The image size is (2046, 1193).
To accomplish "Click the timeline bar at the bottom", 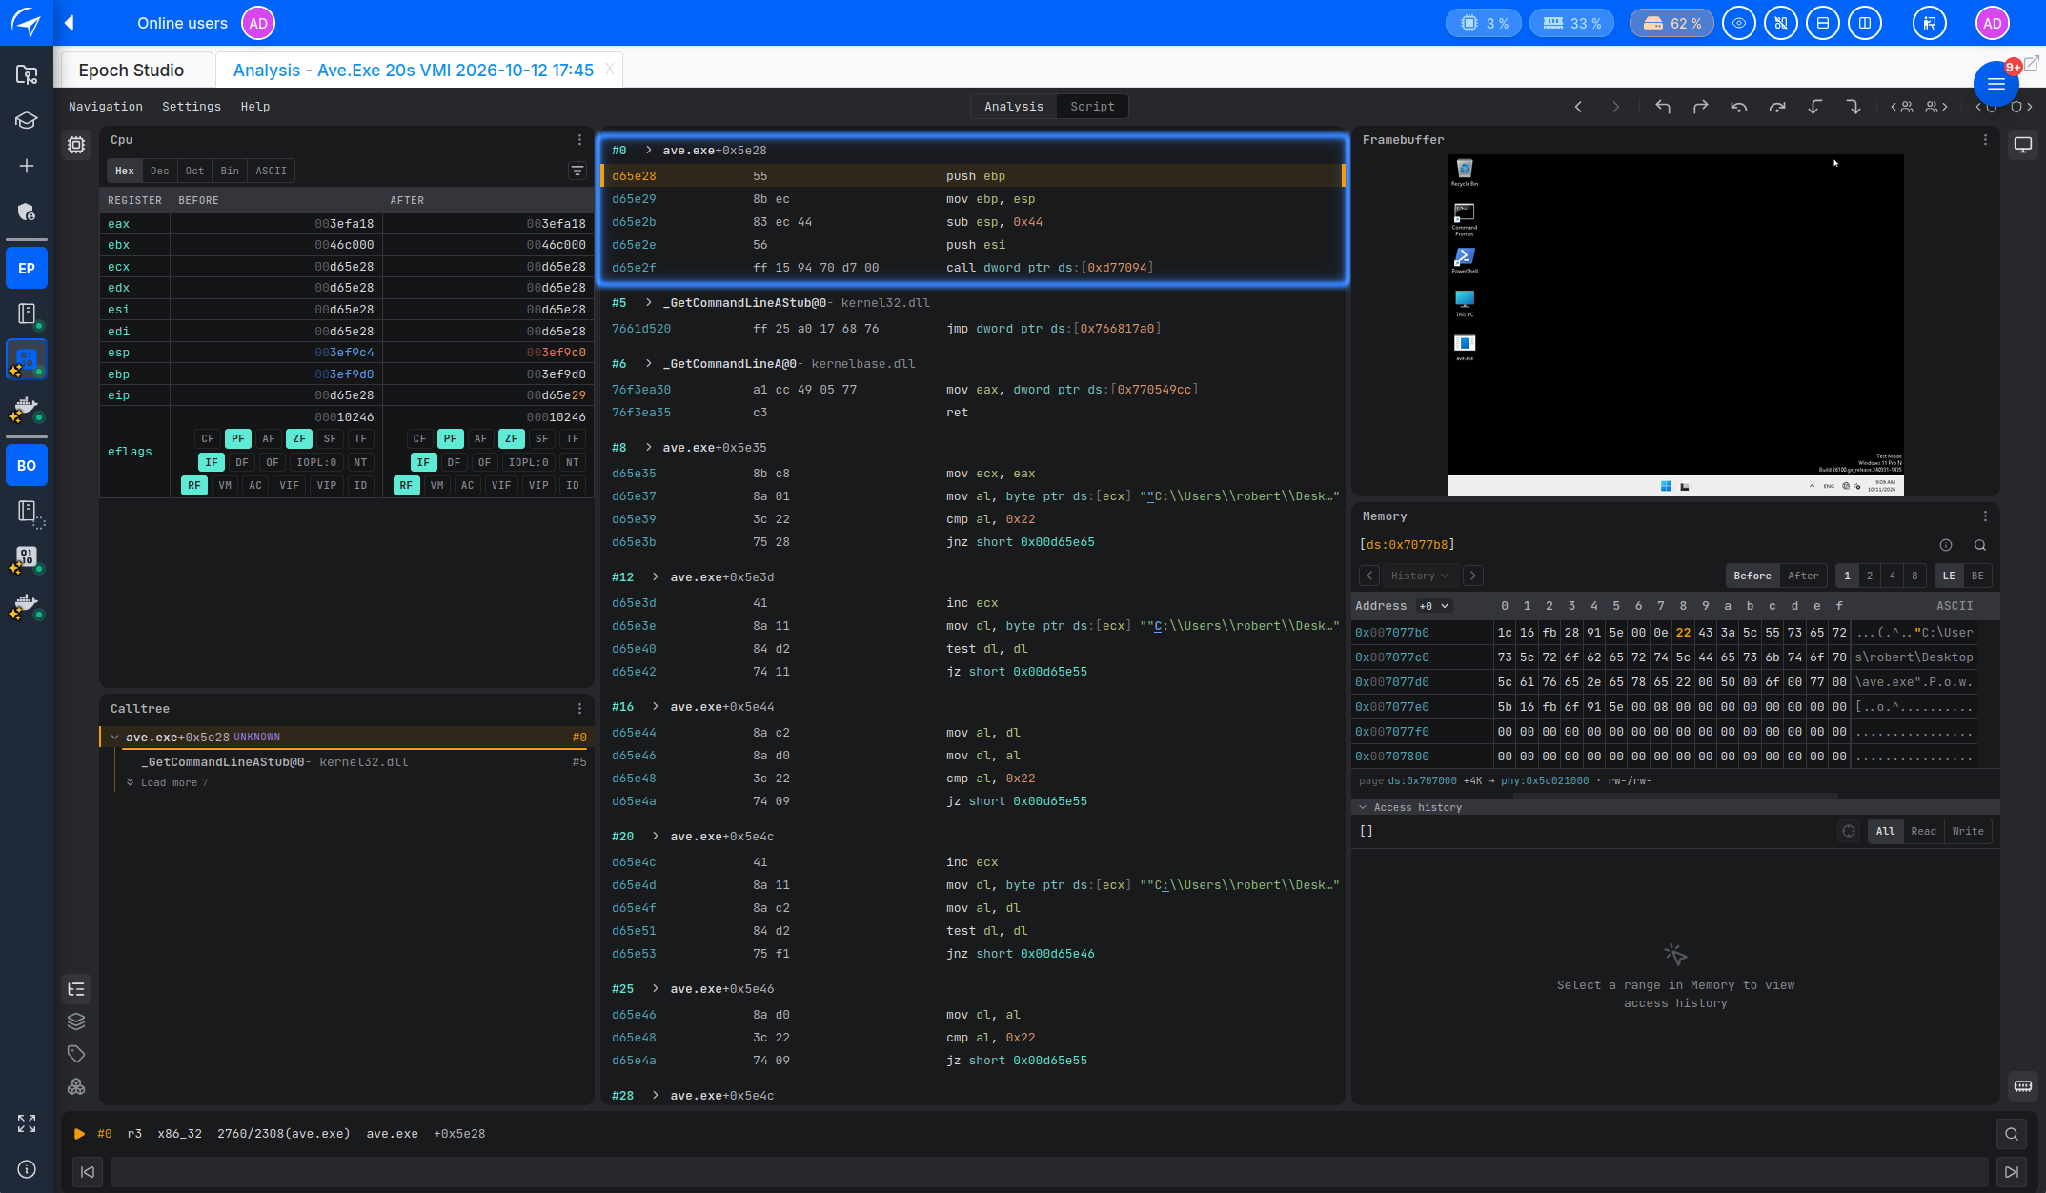I will click(1049, 1172).
